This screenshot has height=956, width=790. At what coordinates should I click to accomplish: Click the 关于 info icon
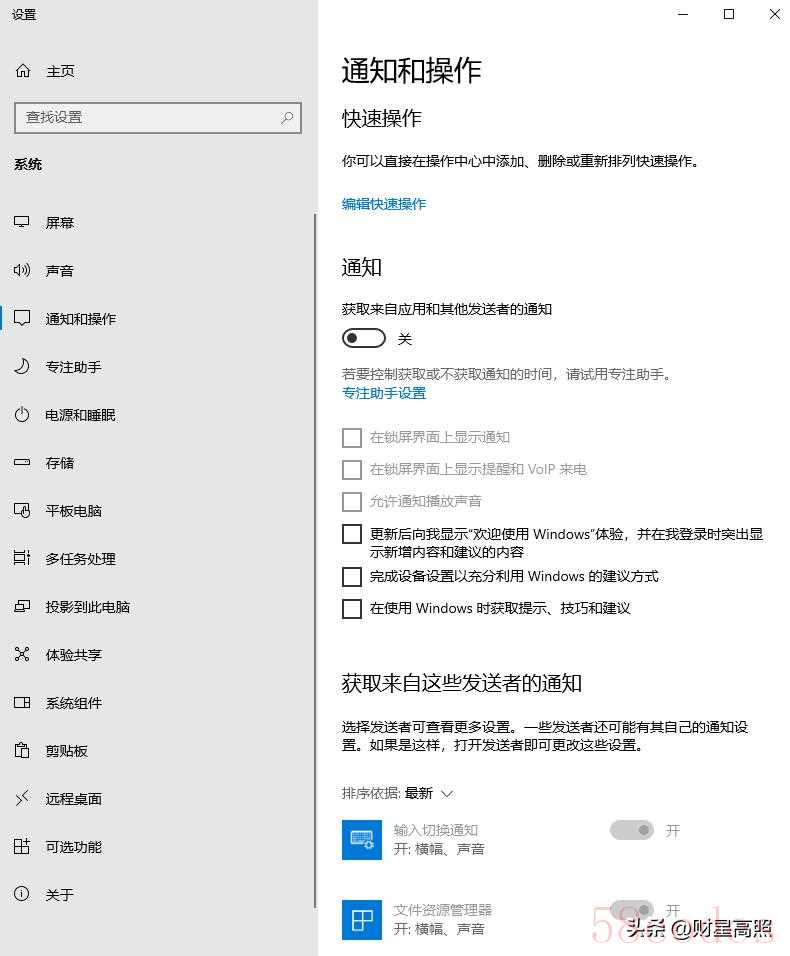click(22, 894)
